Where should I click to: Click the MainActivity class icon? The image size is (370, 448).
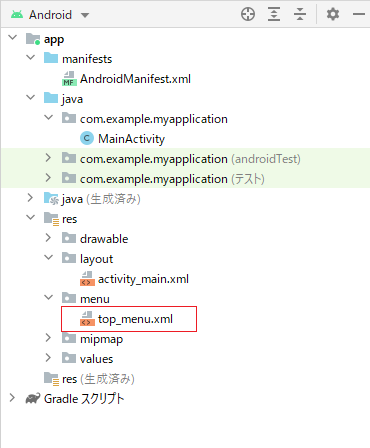(x=87, y=138)
